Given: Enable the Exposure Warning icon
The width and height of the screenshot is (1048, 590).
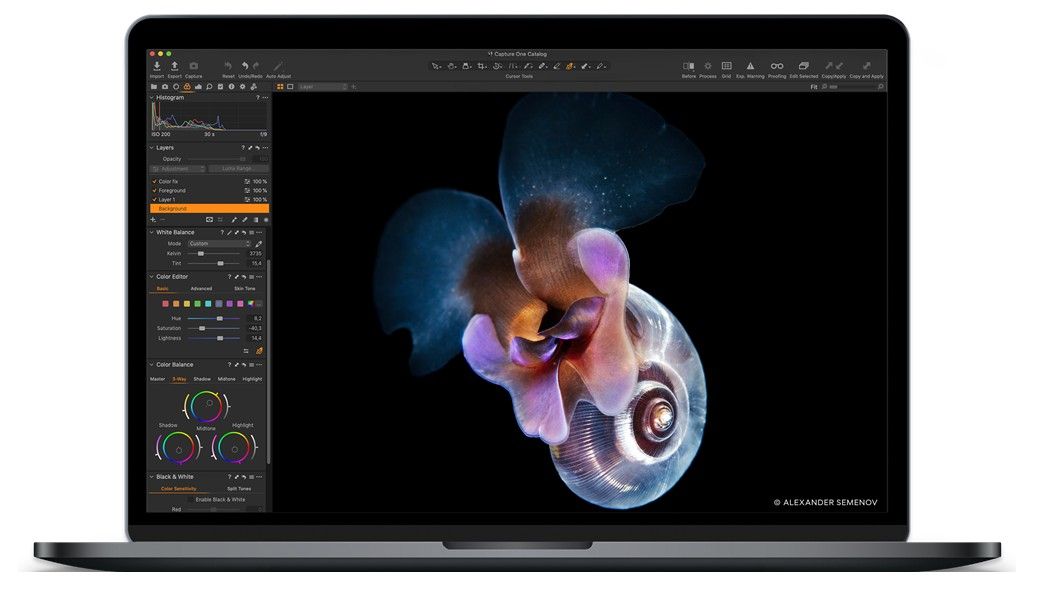Looking at the screenshot, I should pos(751,63).
